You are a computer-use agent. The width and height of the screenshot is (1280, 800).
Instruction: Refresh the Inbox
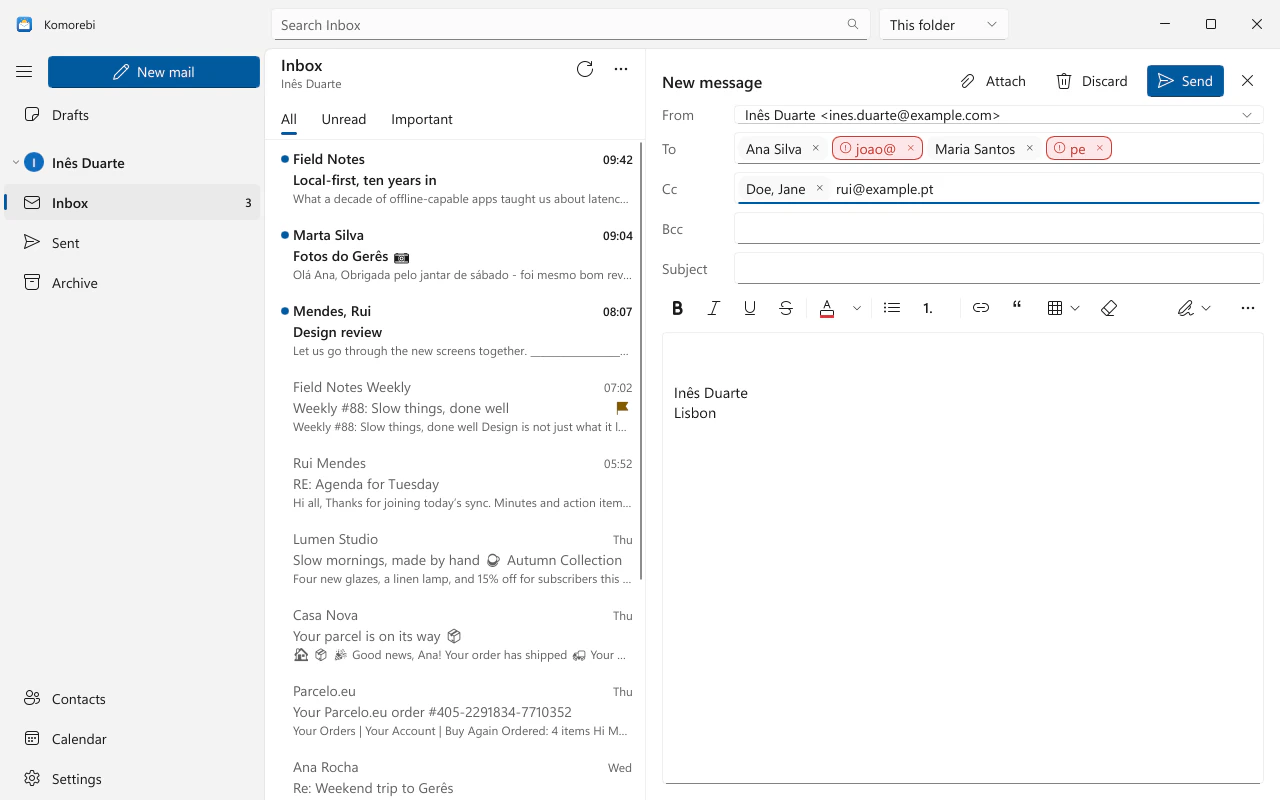pos(585,69)
